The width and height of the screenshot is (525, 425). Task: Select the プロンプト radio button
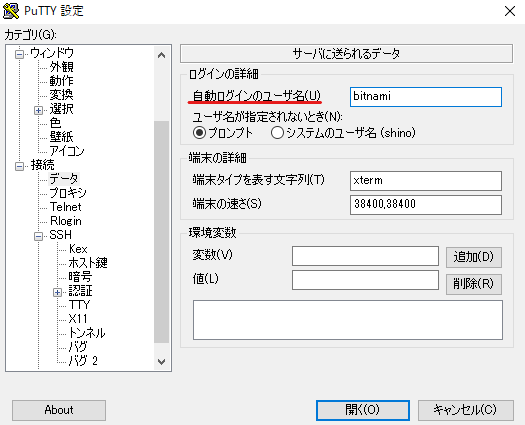(x=200, y=133)
